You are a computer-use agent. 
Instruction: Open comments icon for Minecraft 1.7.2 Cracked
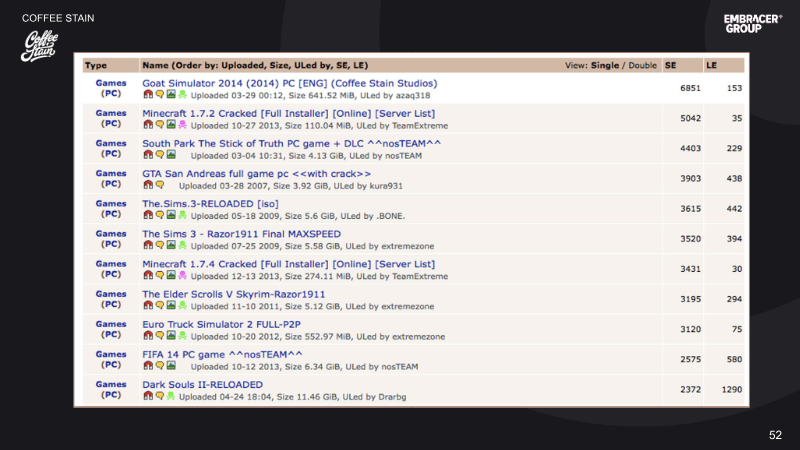[160, 124]
